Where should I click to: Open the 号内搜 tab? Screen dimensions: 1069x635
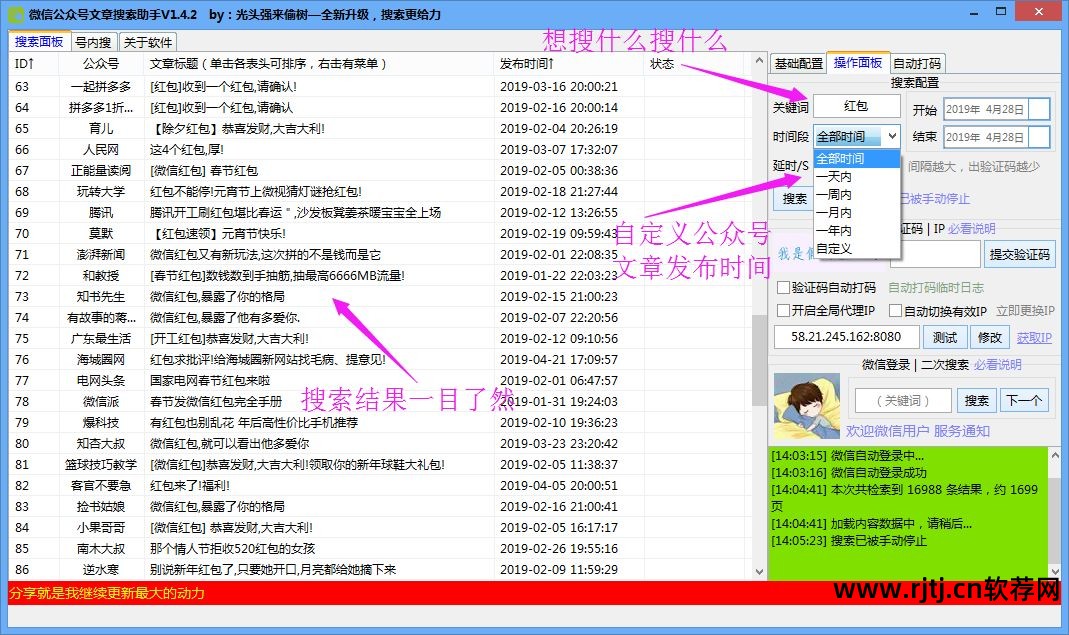coord(93,42)
